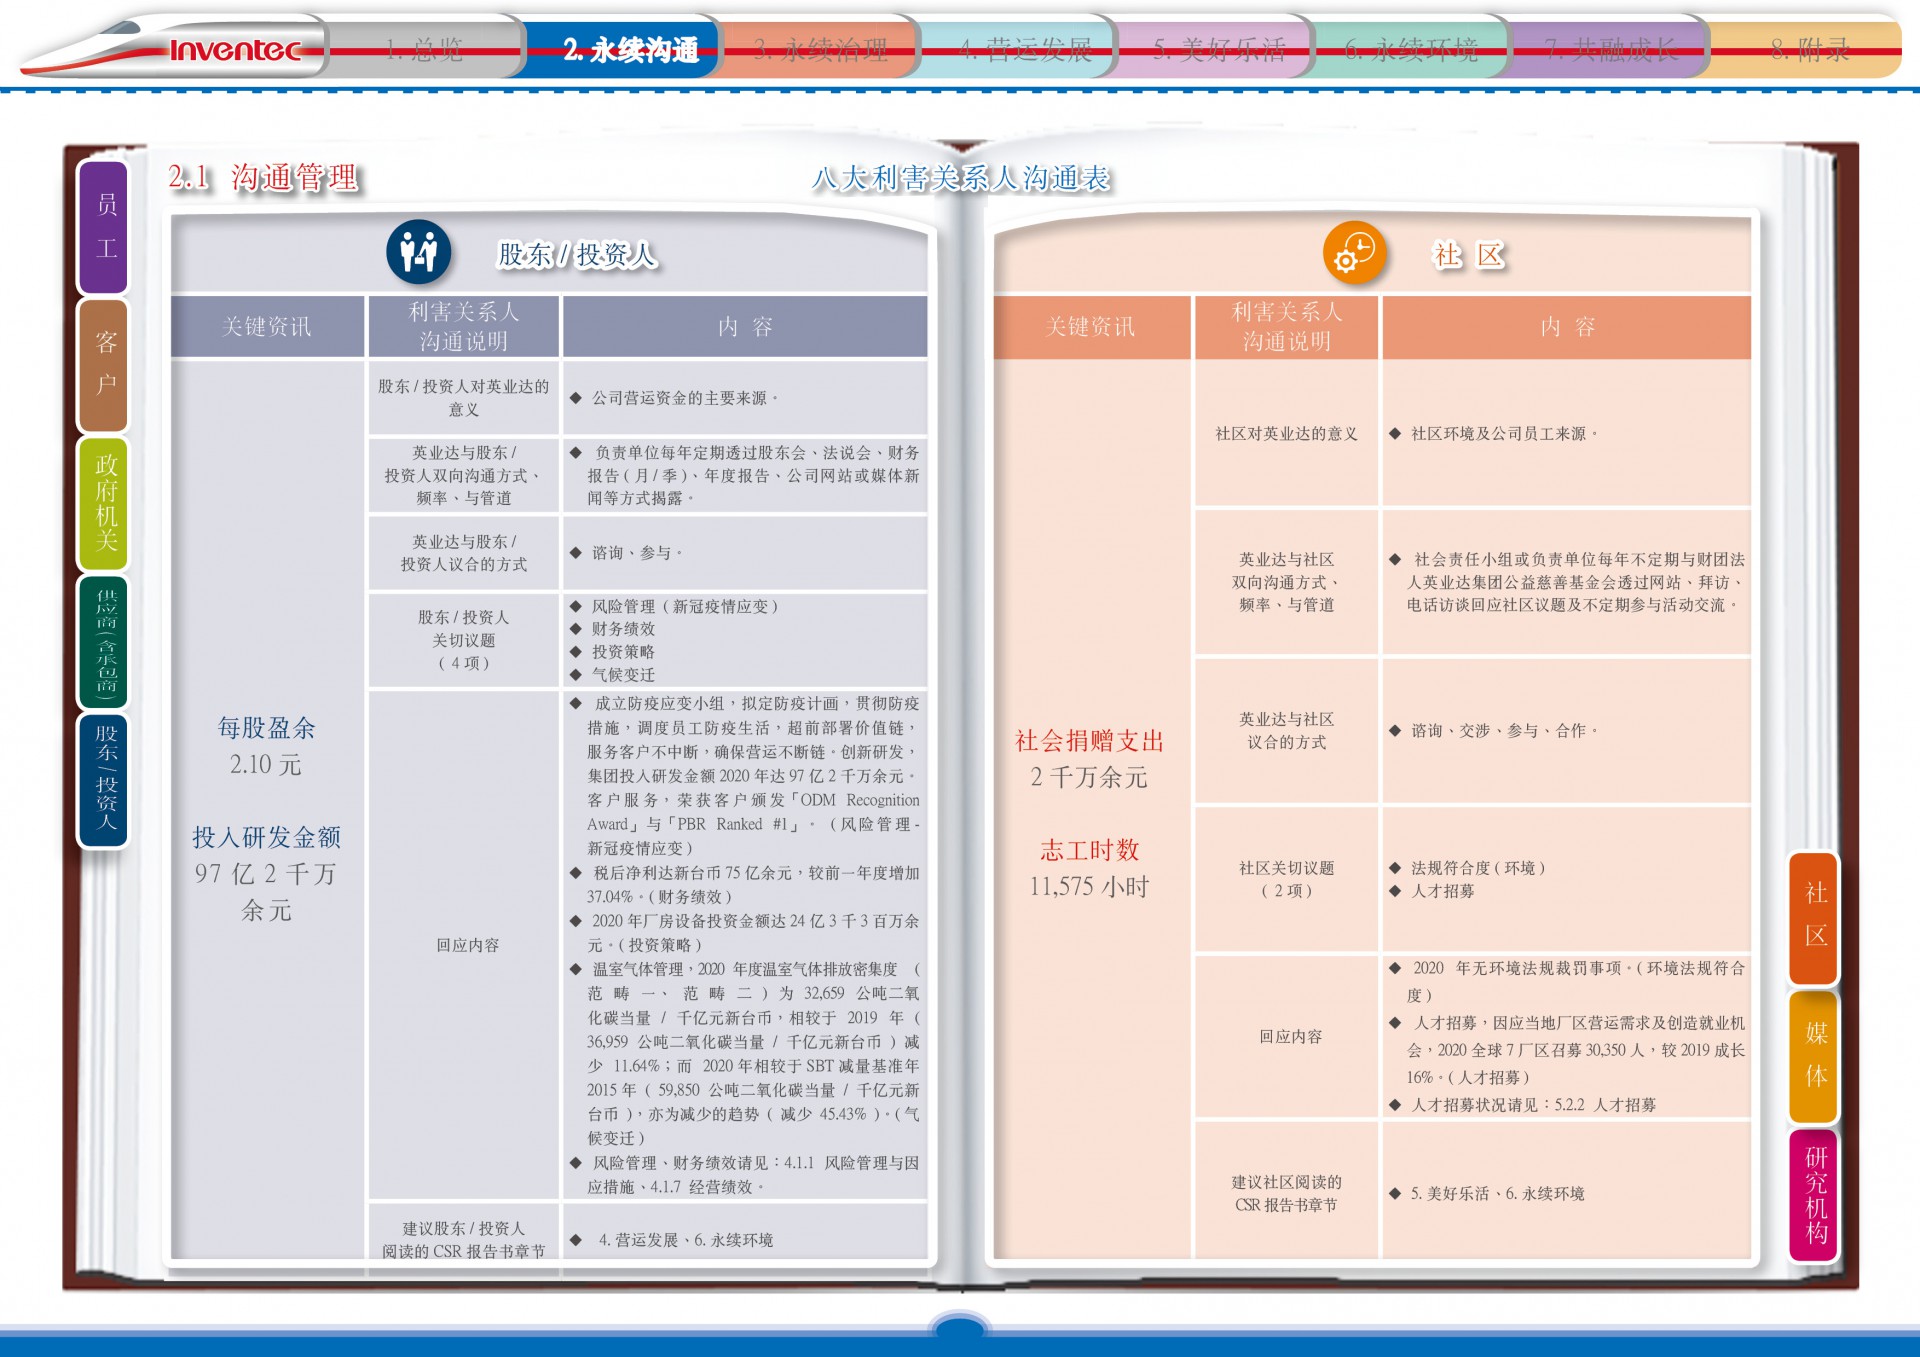
Task: Click the 社会捐赠支出 label
Action: (1089, 741)
